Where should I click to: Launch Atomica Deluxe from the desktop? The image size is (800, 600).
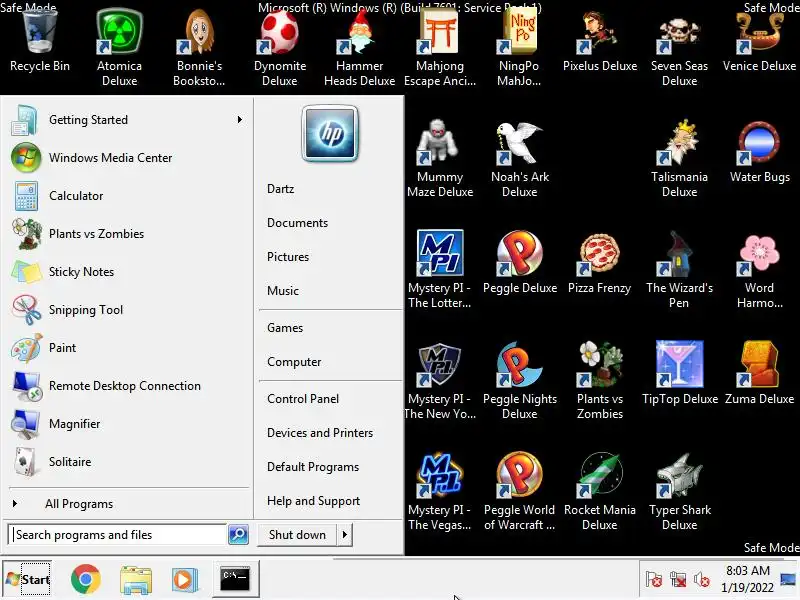coord(119,48)
